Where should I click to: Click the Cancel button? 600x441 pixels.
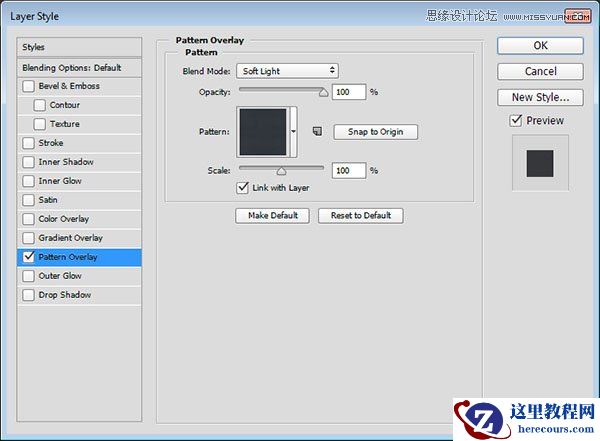540,72
